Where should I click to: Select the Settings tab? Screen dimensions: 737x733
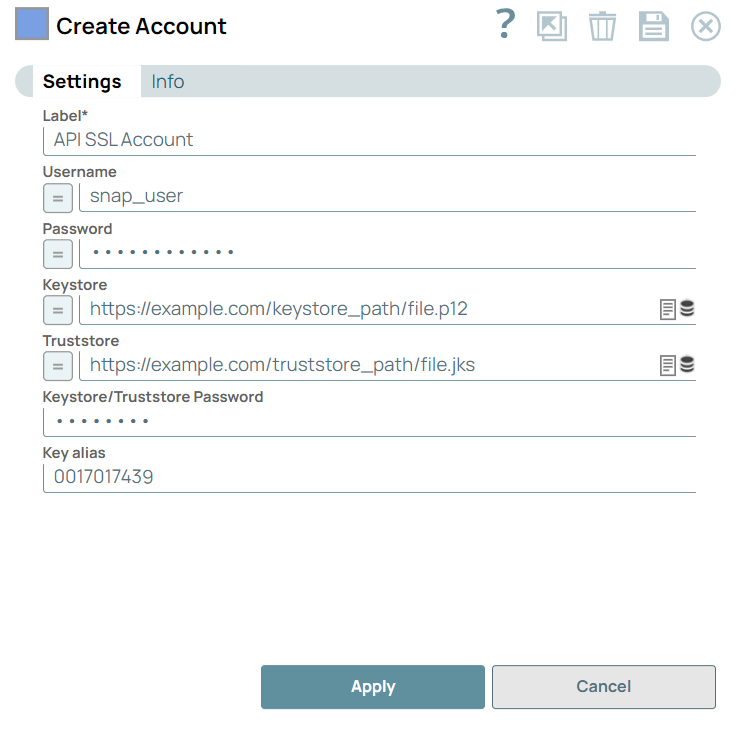coord(82,82)
